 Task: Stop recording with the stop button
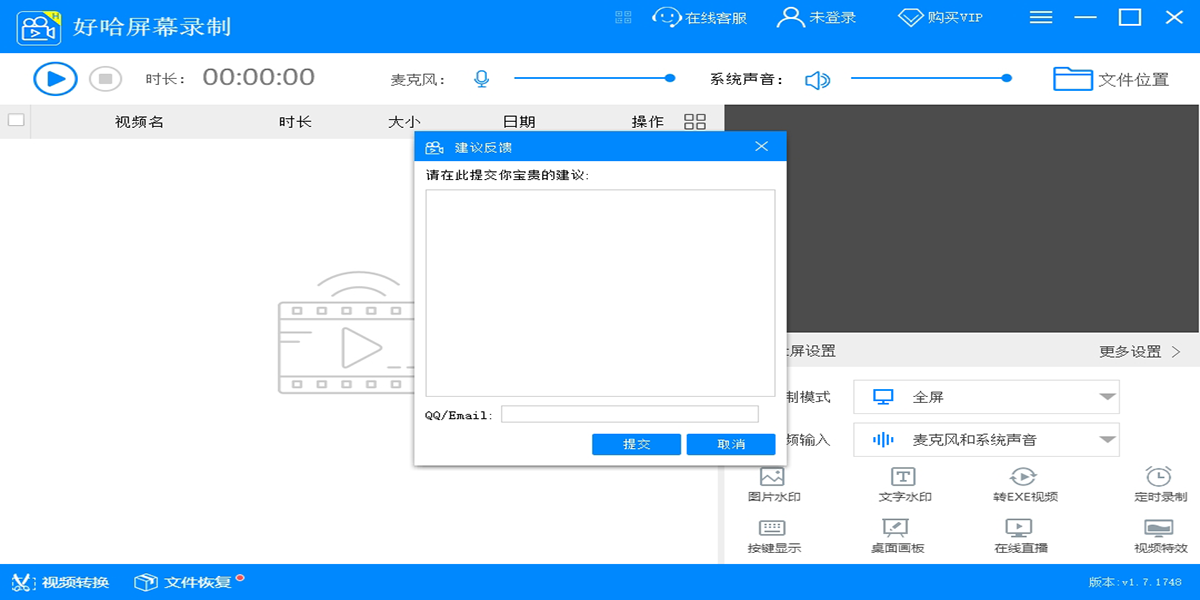(105, 79)
